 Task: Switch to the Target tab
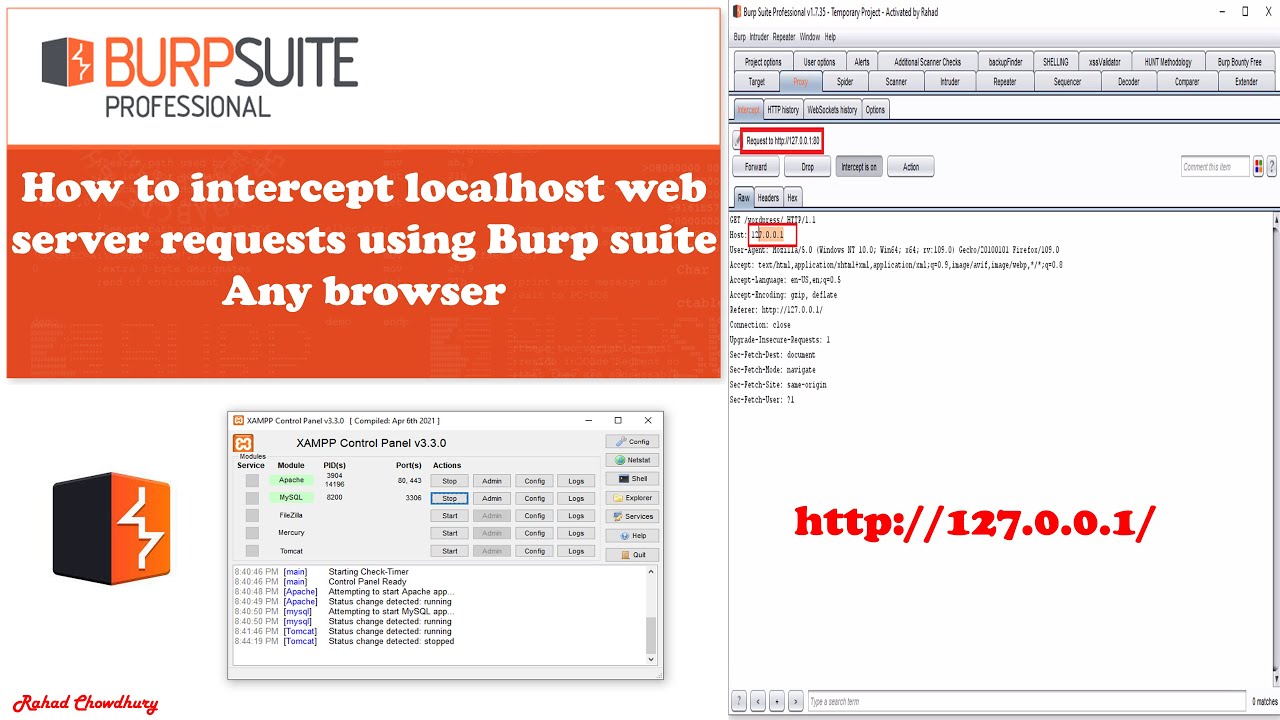756,82
